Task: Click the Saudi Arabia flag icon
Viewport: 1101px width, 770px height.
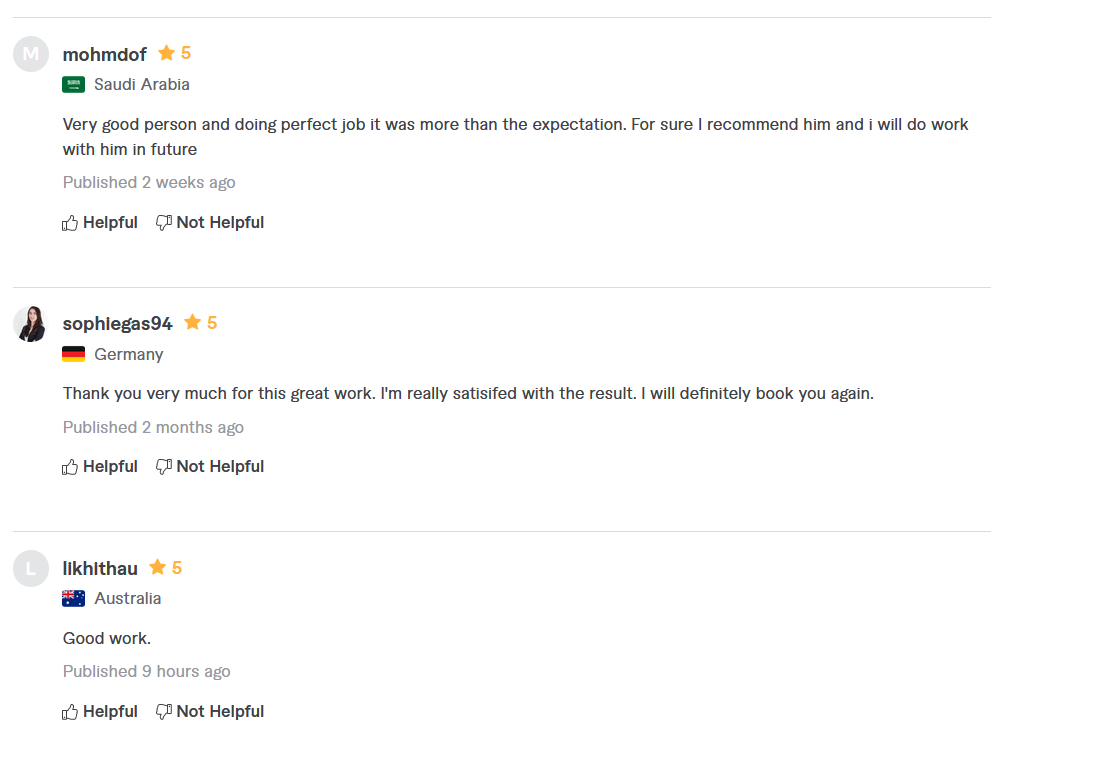Action: point(73,84)
